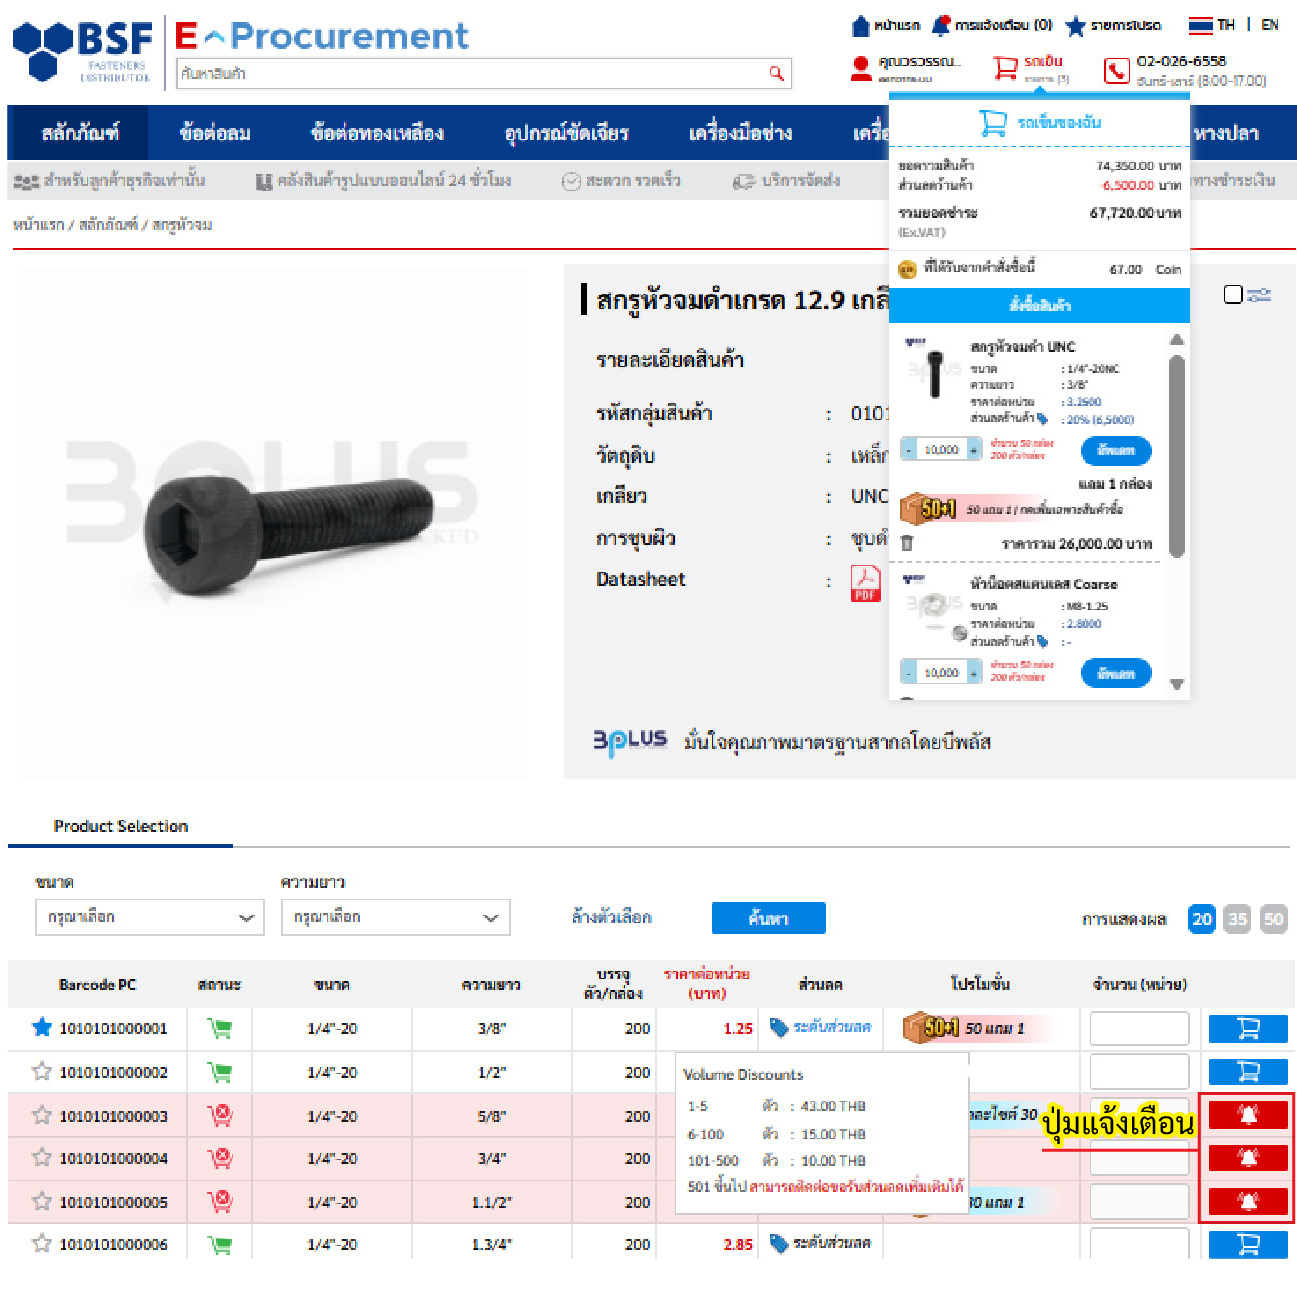
Task: Click the BSF Fasteners Distributor logo
Action: (x=83, y=50)
